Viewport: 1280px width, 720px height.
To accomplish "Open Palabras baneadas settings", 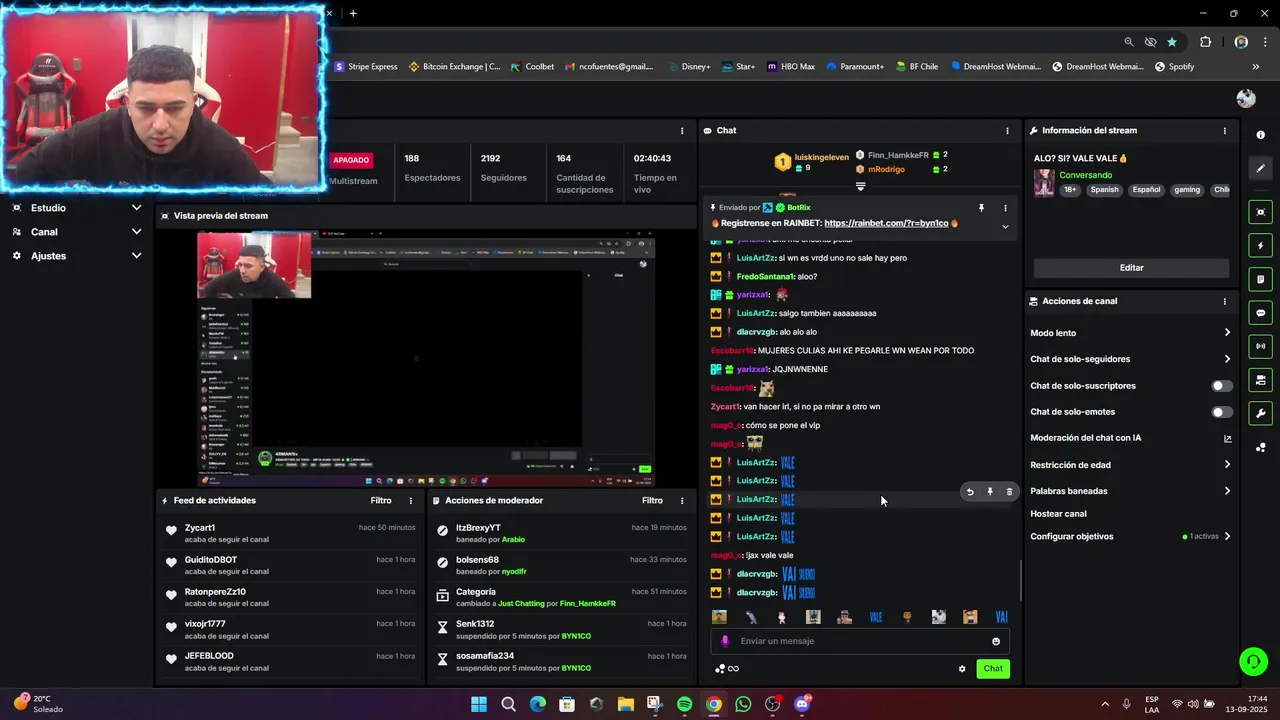I will click(1131, 491).
